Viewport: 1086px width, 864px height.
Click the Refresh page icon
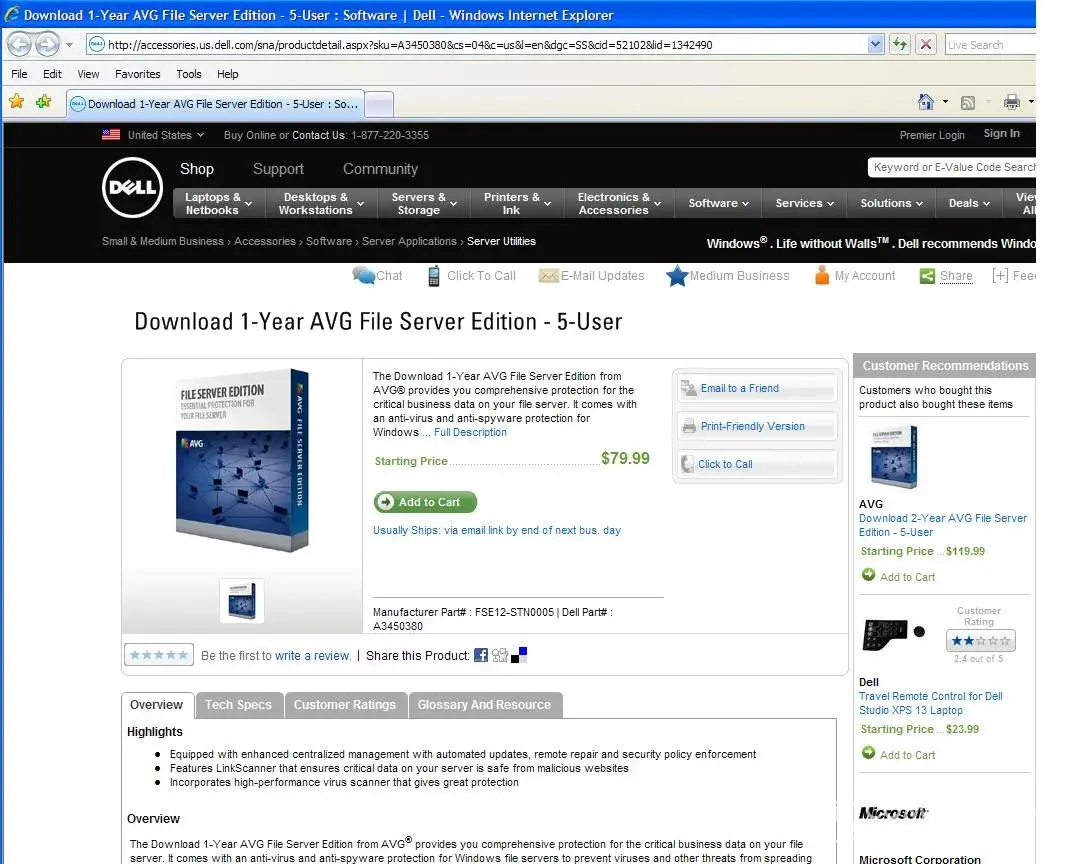[x=900, y=44]
